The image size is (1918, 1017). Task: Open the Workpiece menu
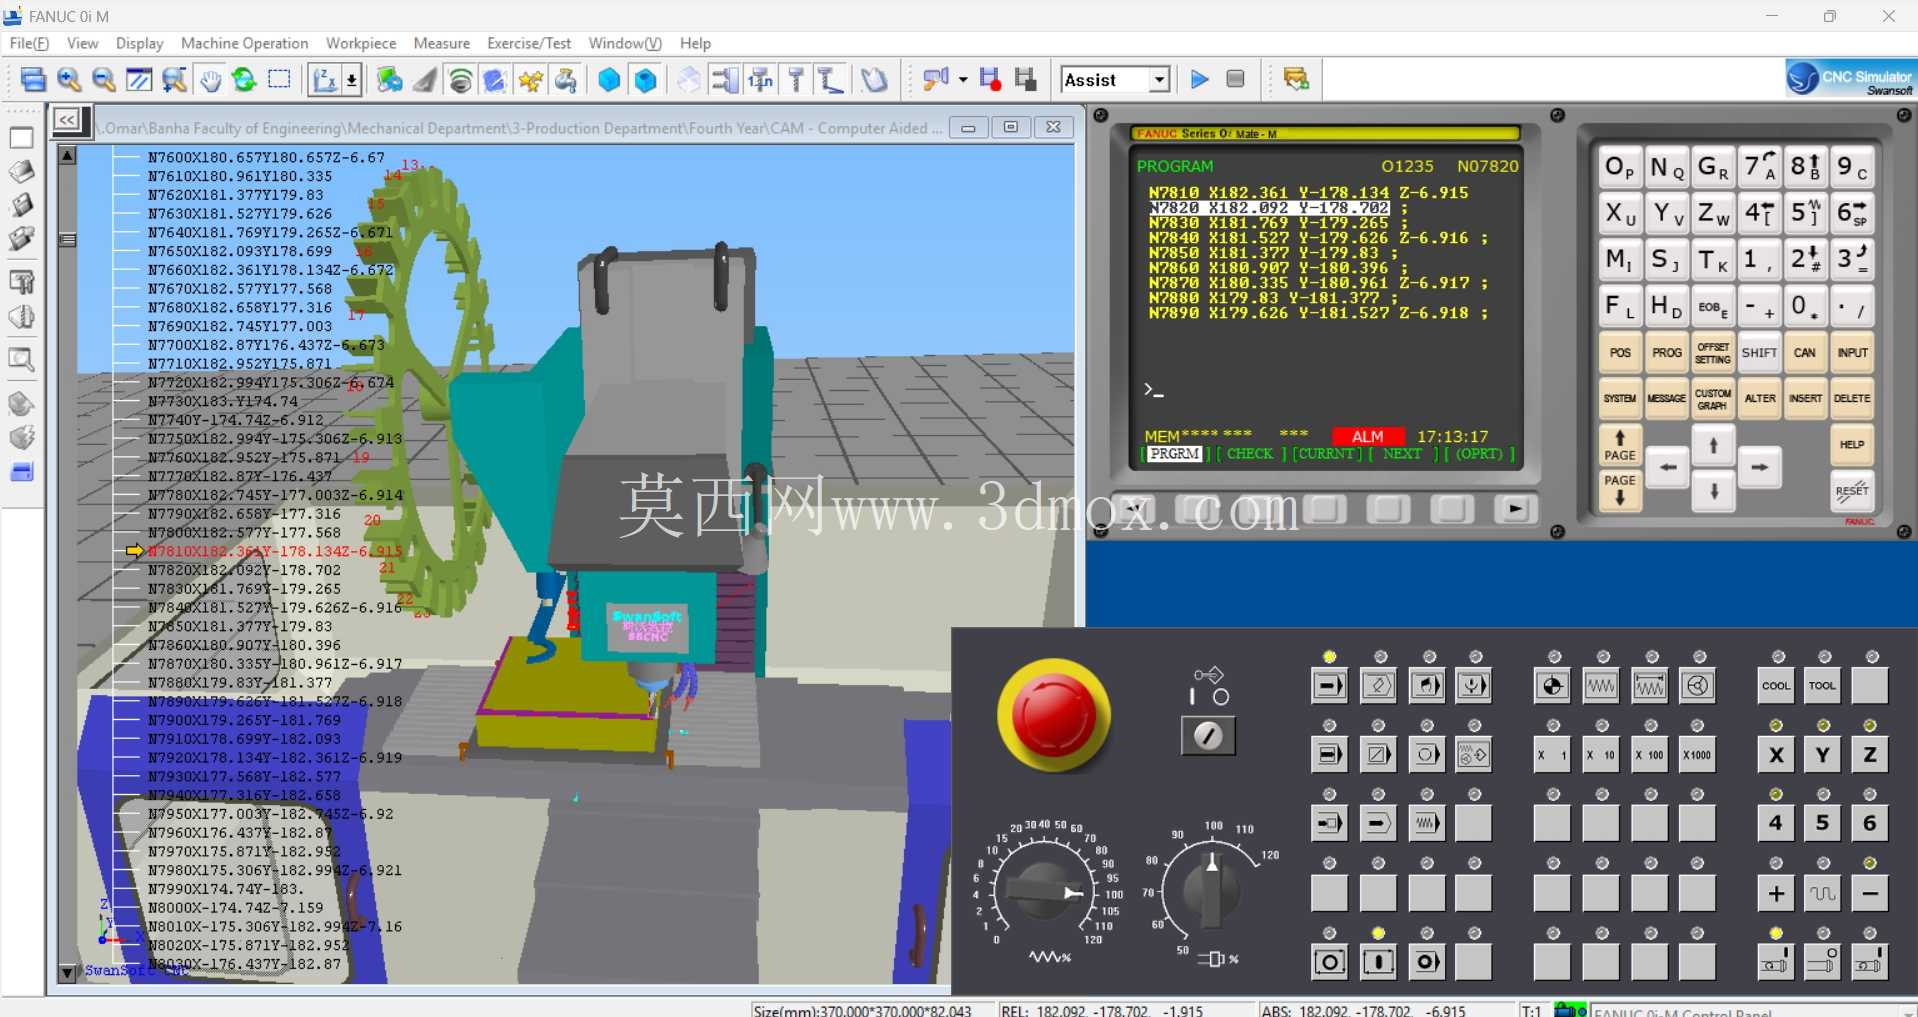pyautogui.click(x=361, y=43)
